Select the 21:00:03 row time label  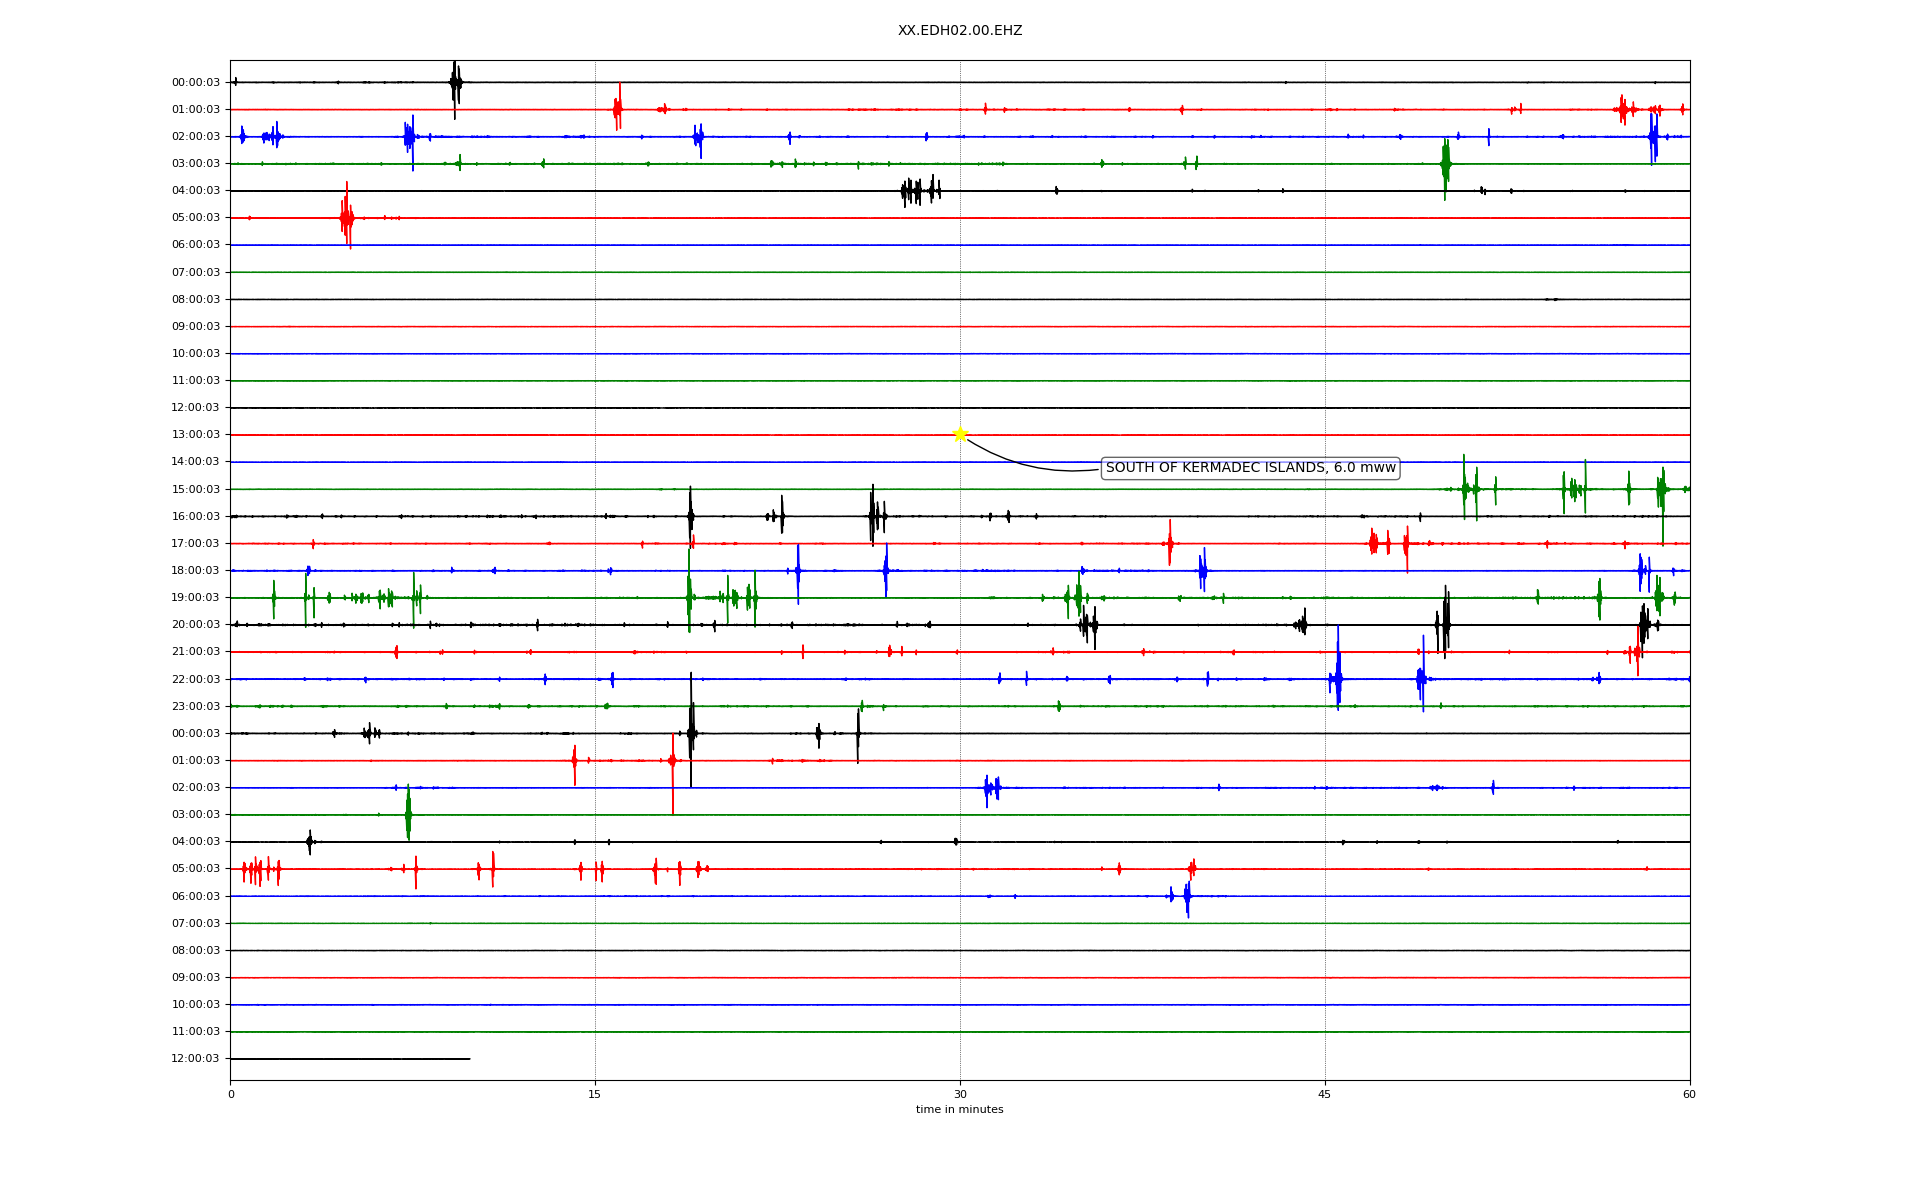[195, 652]
